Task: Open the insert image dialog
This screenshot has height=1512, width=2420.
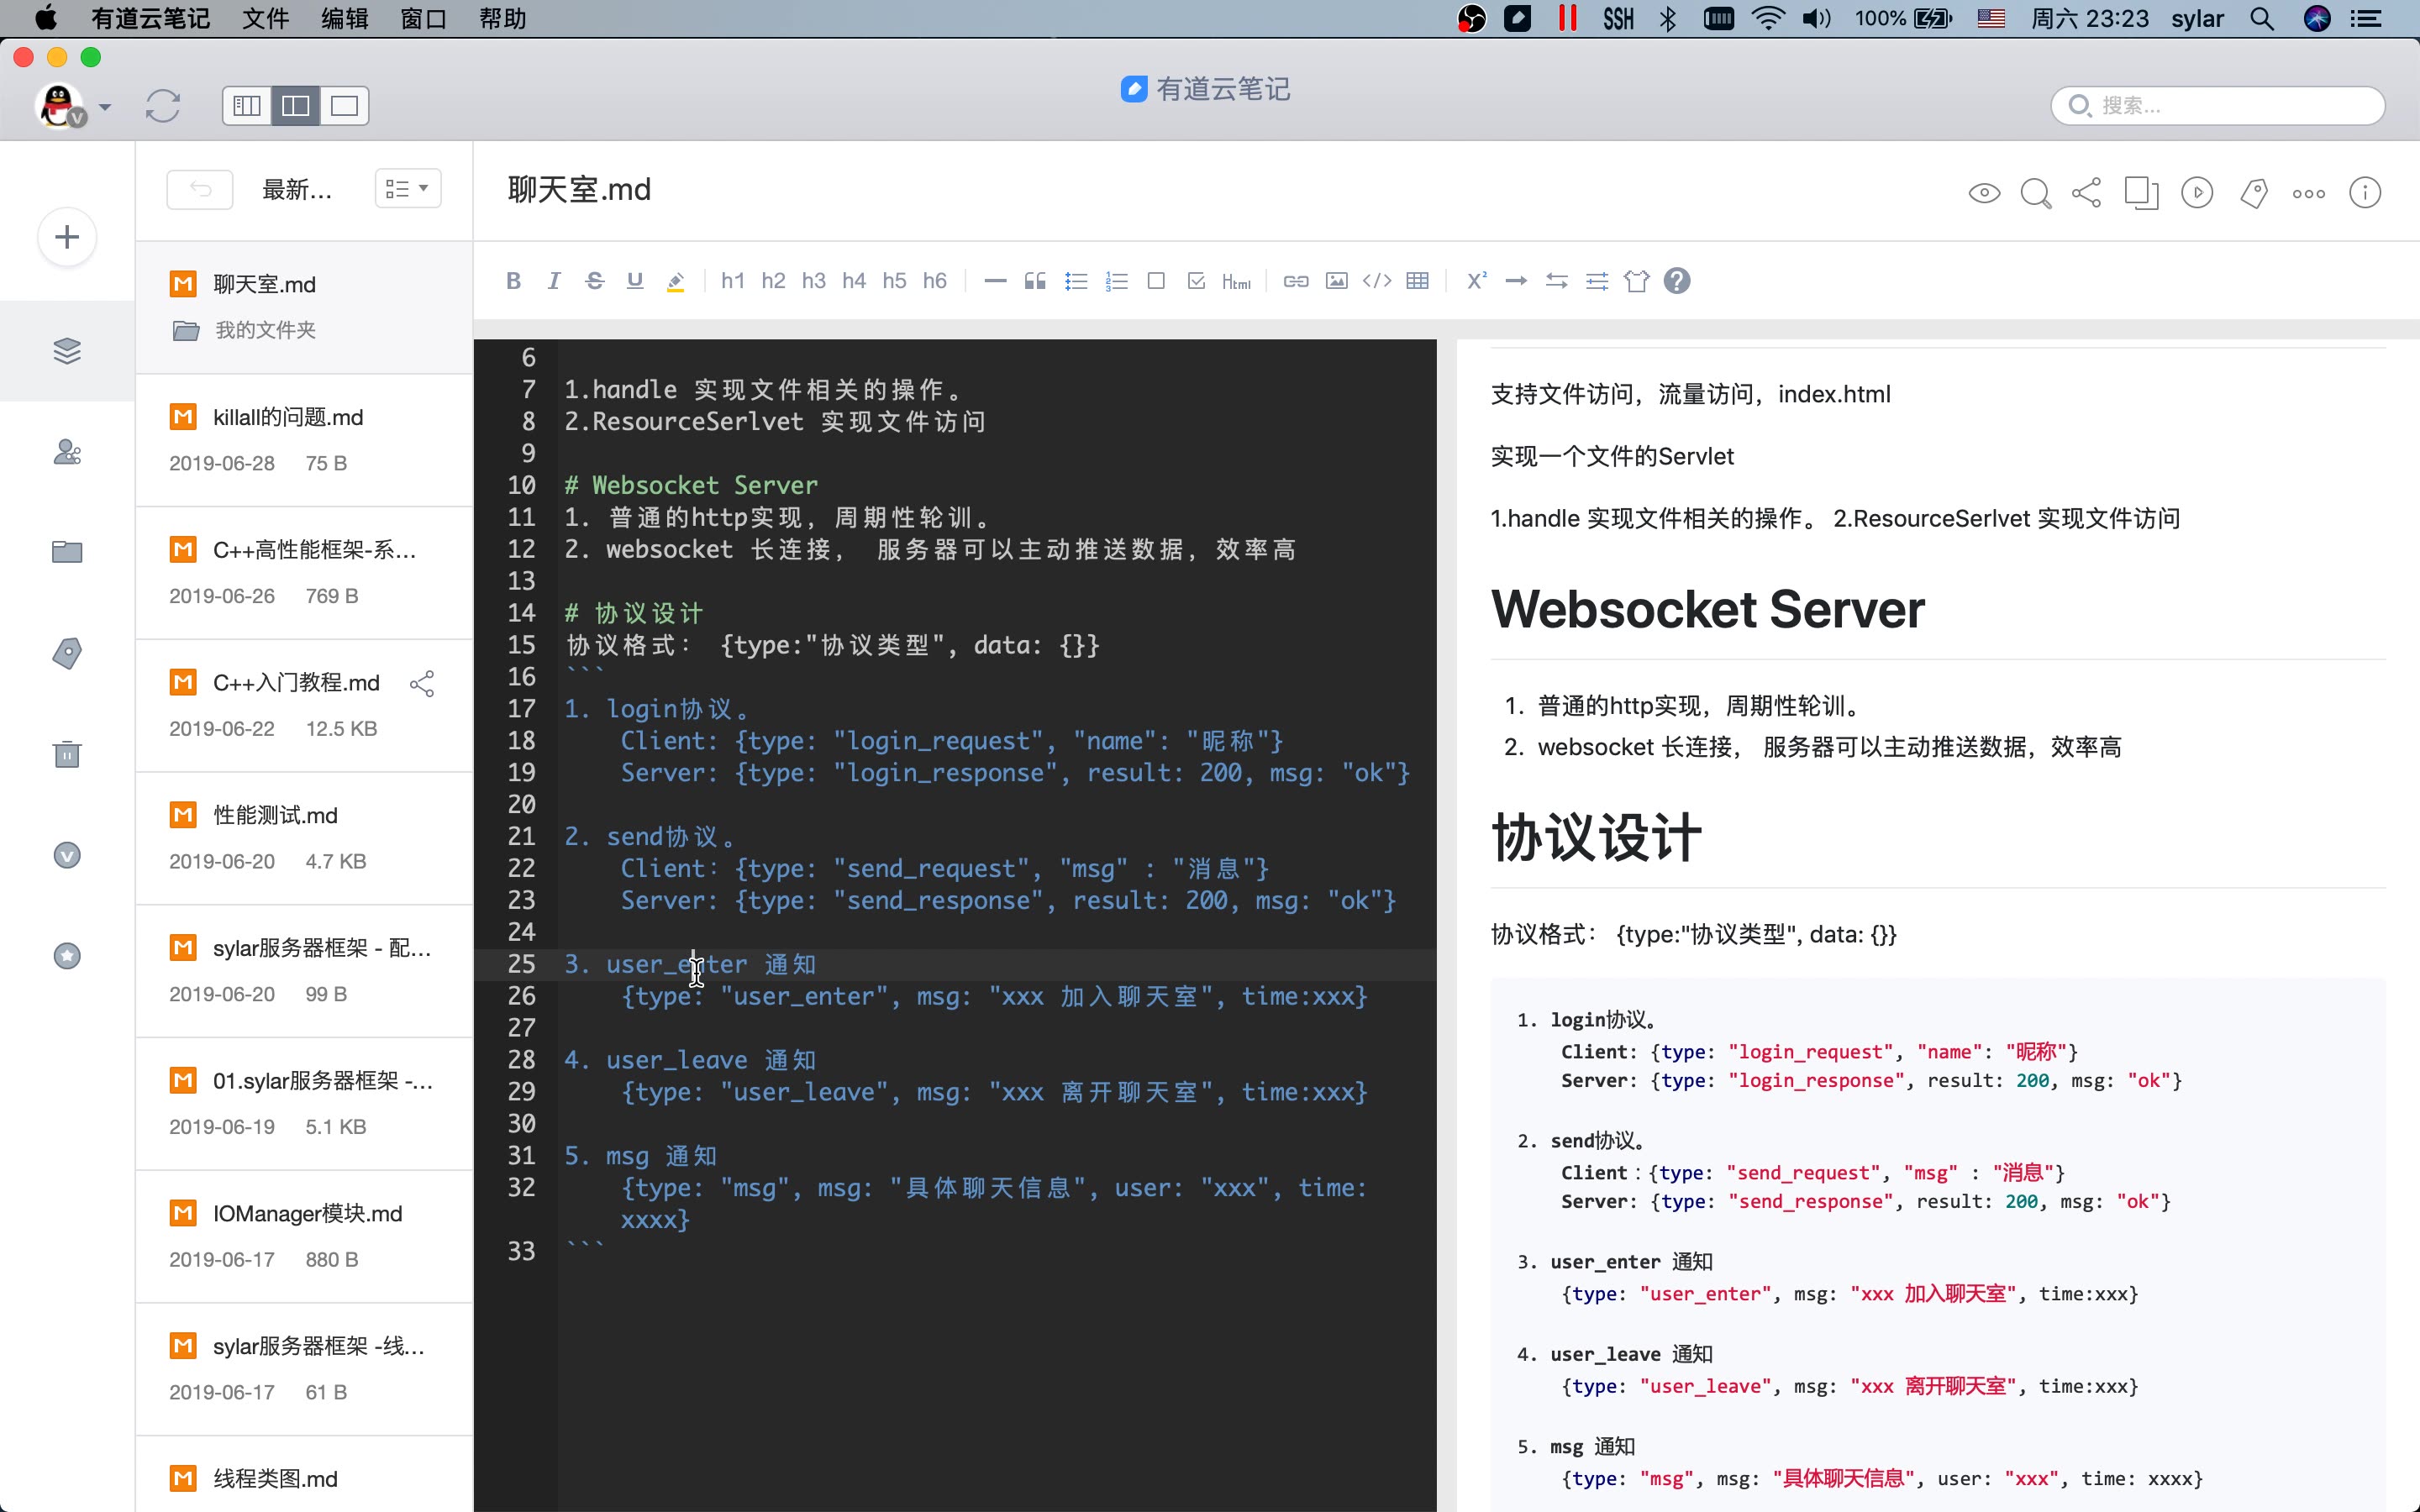Action: click(1336, 281)
